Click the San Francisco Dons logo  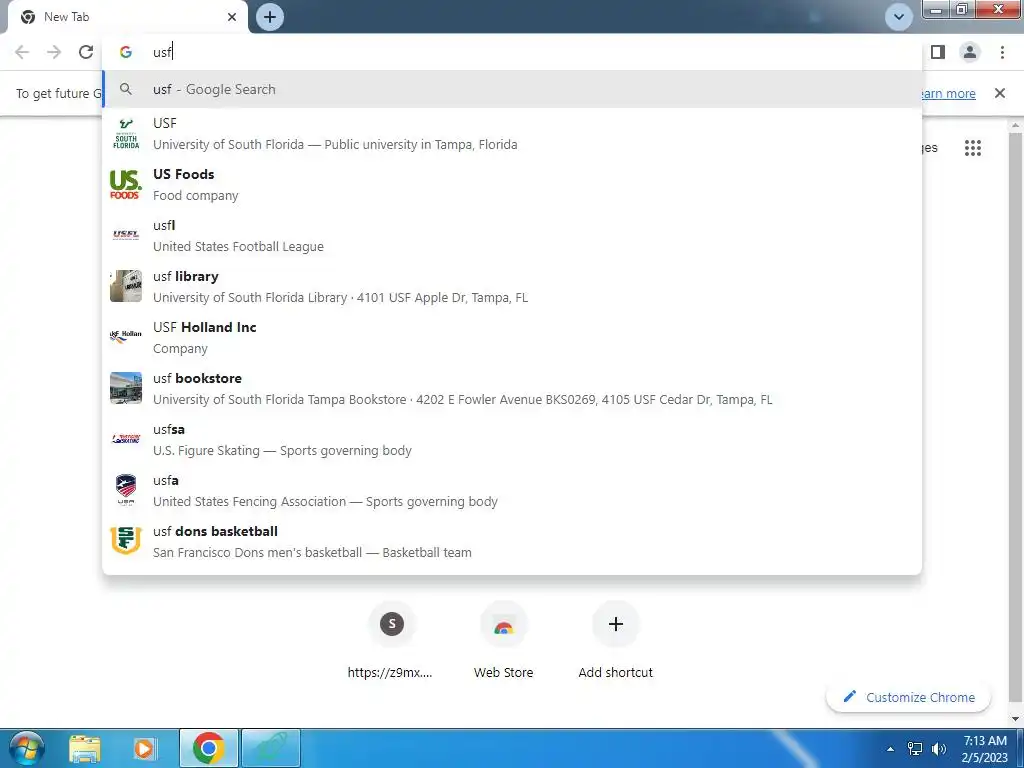125,541
